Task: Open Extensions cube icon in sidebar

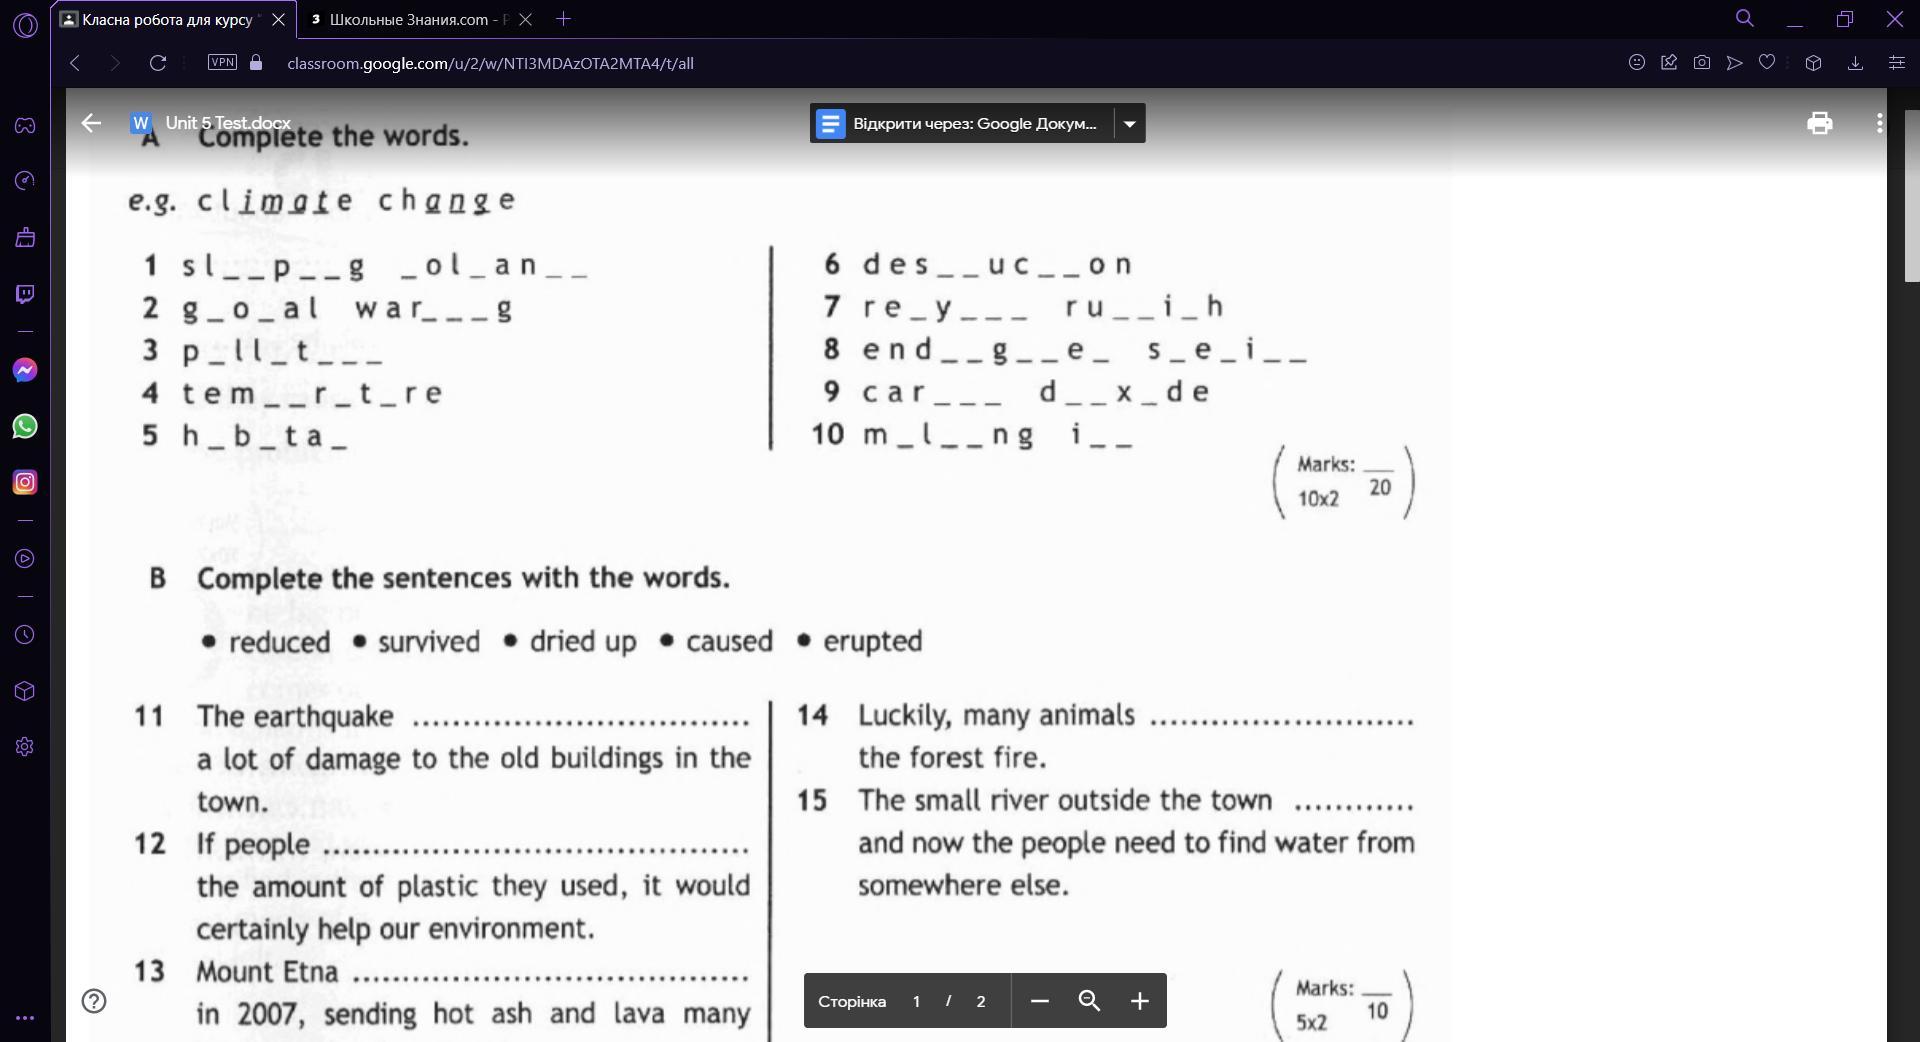Action: [25, 691]
